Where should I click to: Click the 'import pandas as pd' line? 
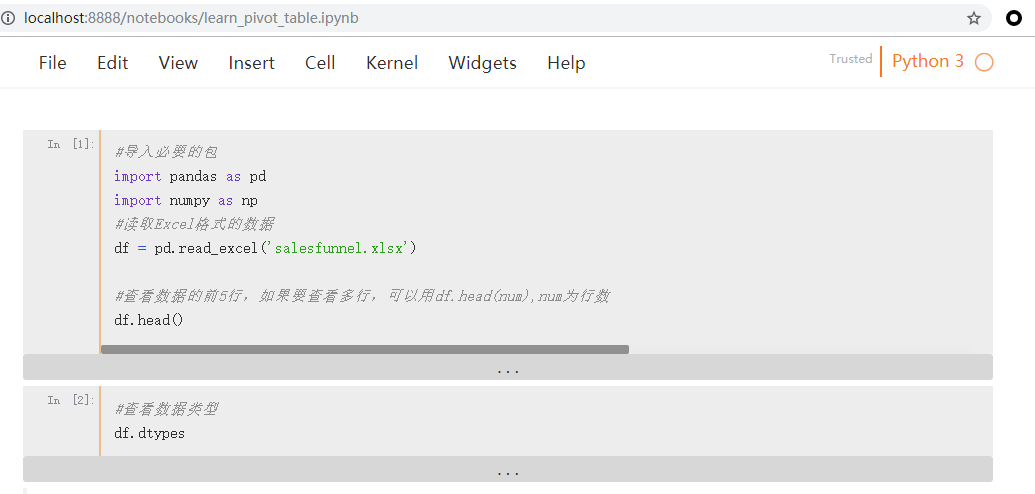[190, 176]
